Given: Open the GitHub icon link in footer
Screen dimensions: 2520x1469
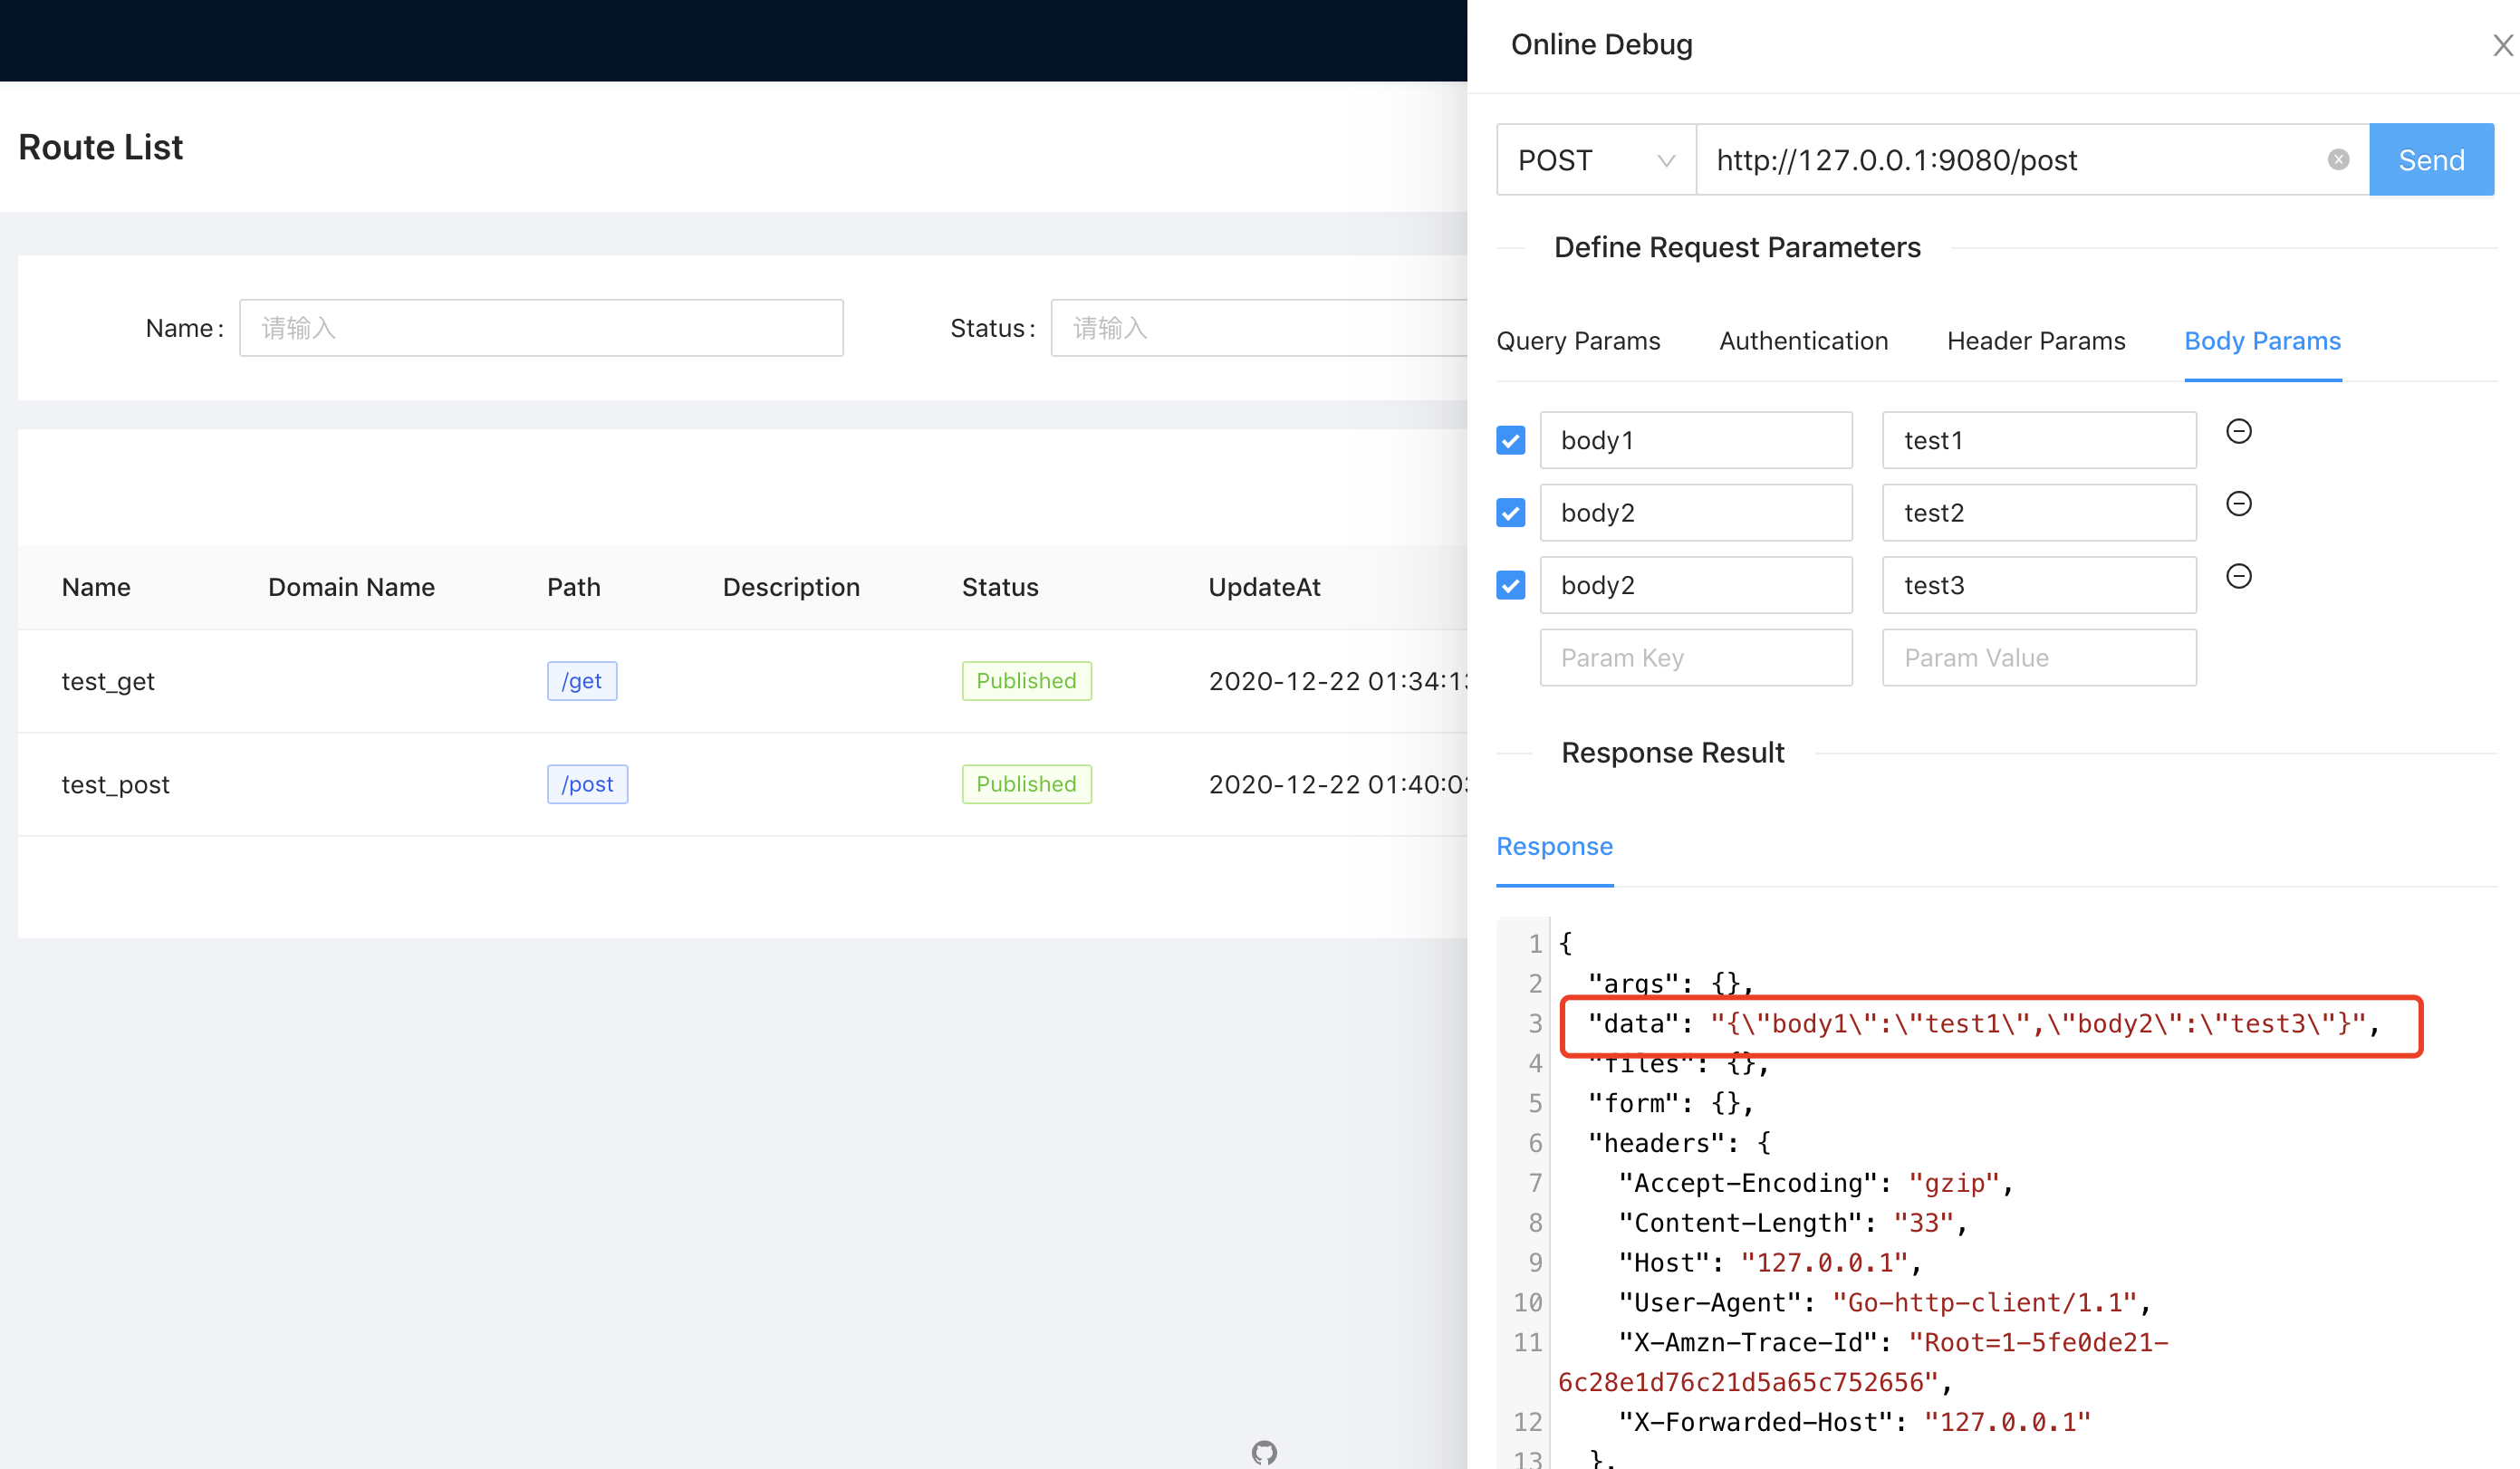Looking at the screenshot, I should click(x=1264, y=1452).
